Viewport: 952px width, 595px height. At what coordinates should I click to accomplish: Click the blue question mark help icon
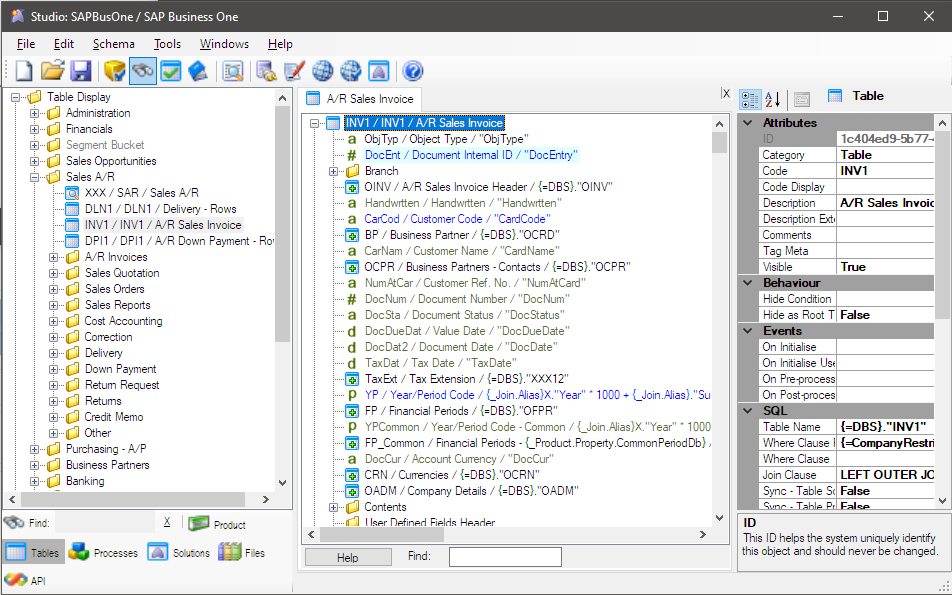[412, 71]
